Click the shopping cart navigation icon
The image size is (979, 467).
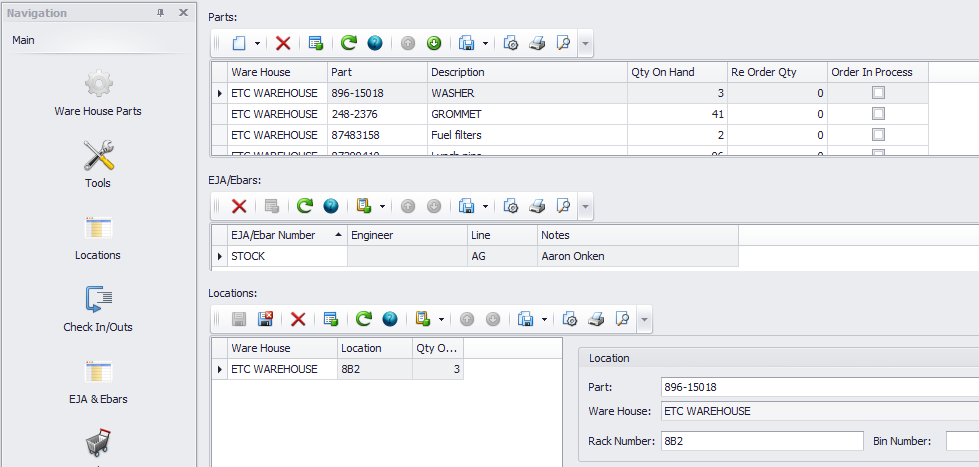point(98,443)
